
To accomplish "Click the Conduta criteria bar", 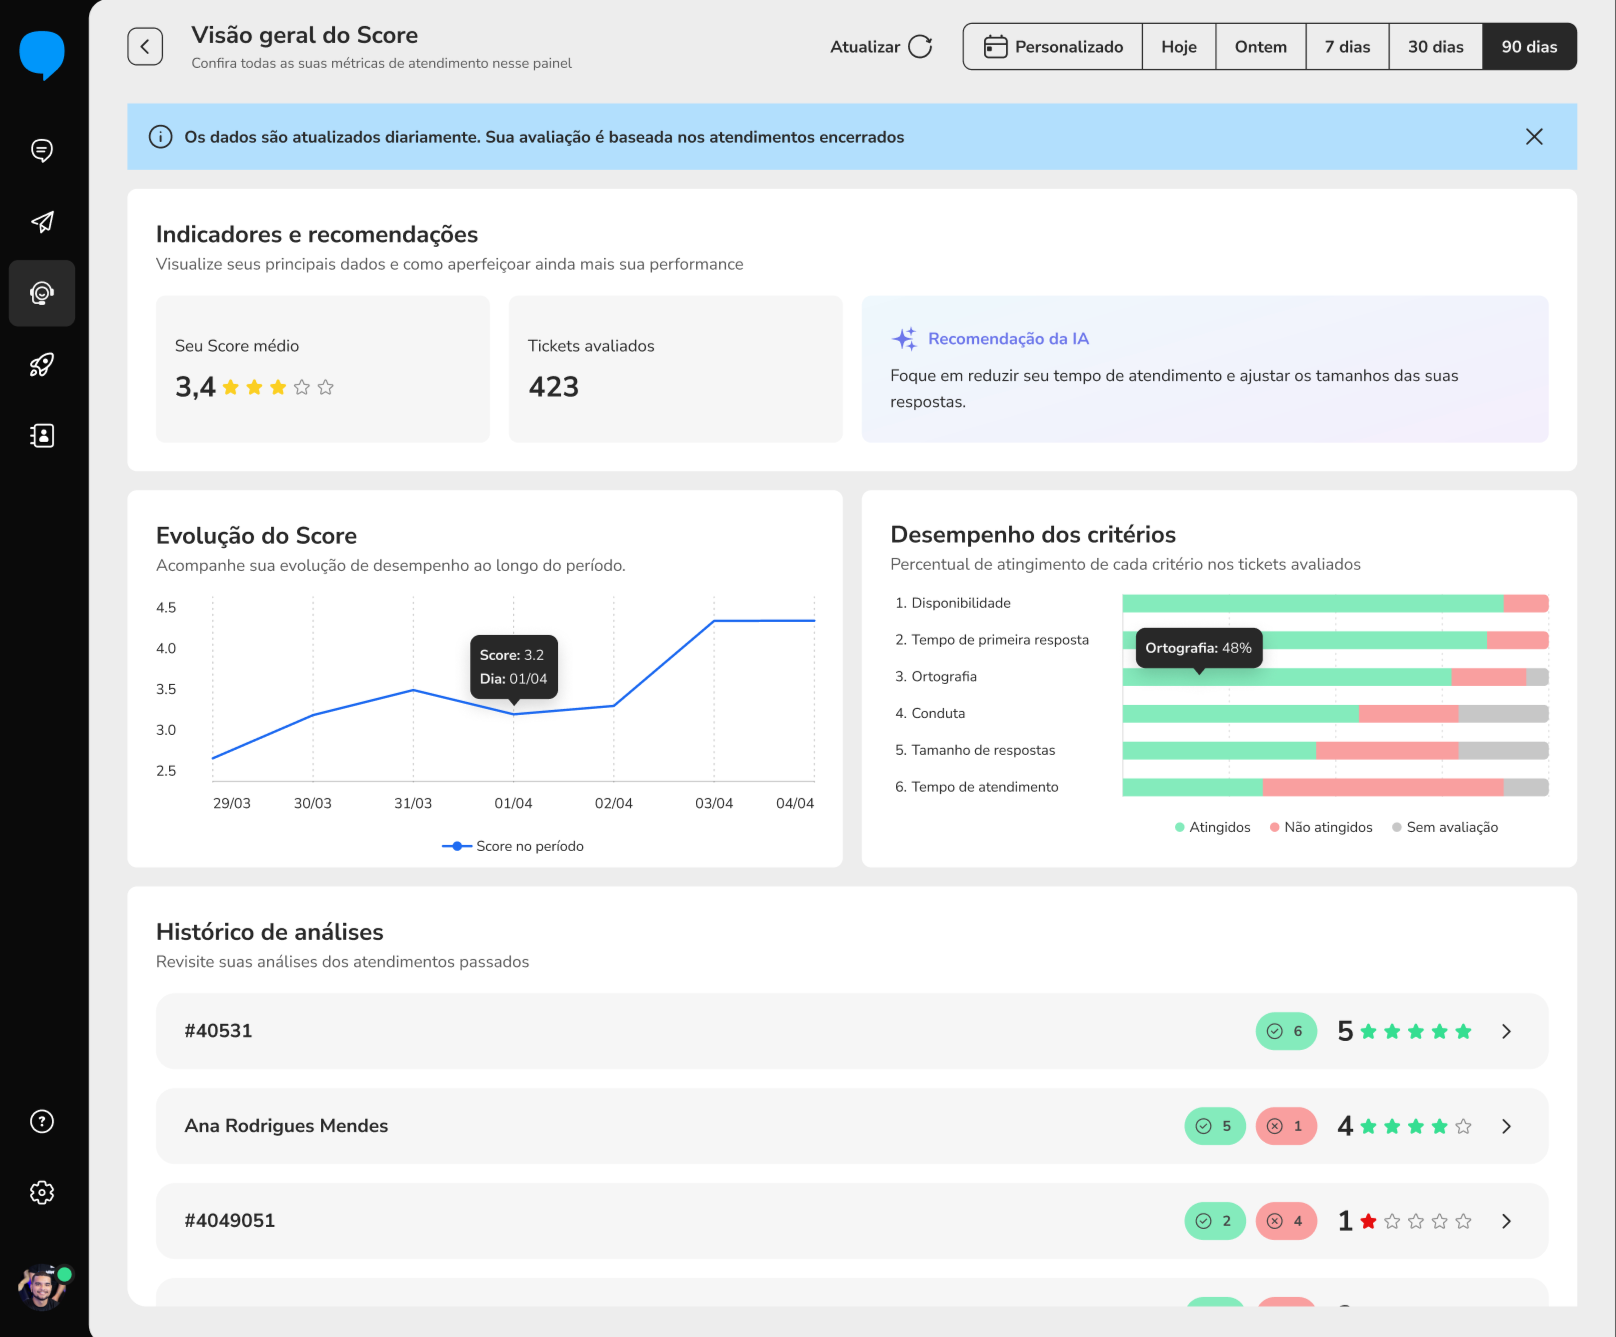I will [1336, 713].
